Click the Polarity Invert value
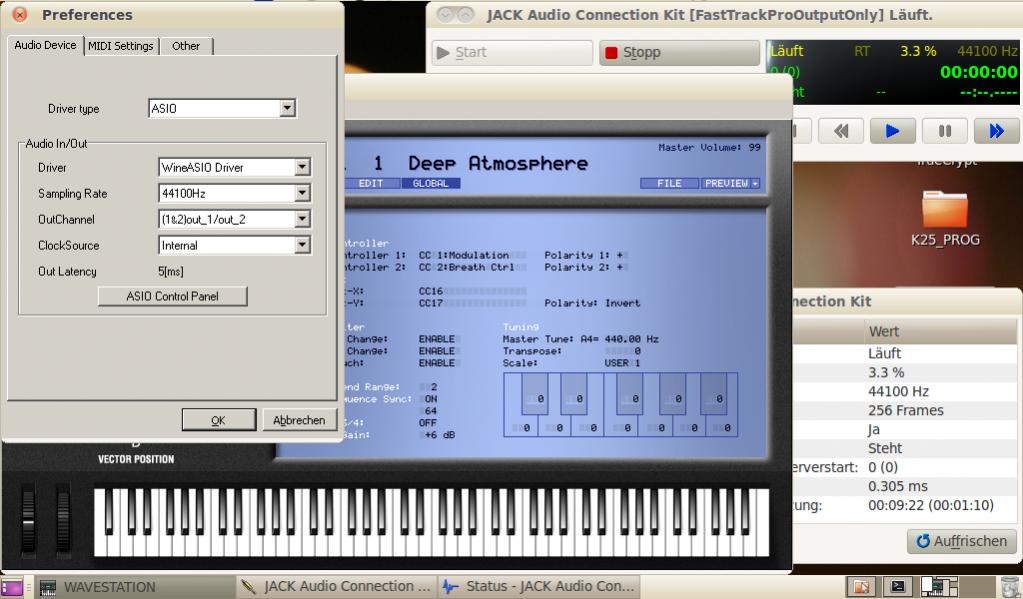1023x599 pixels. pyautogui.click(x=622, y=303)
